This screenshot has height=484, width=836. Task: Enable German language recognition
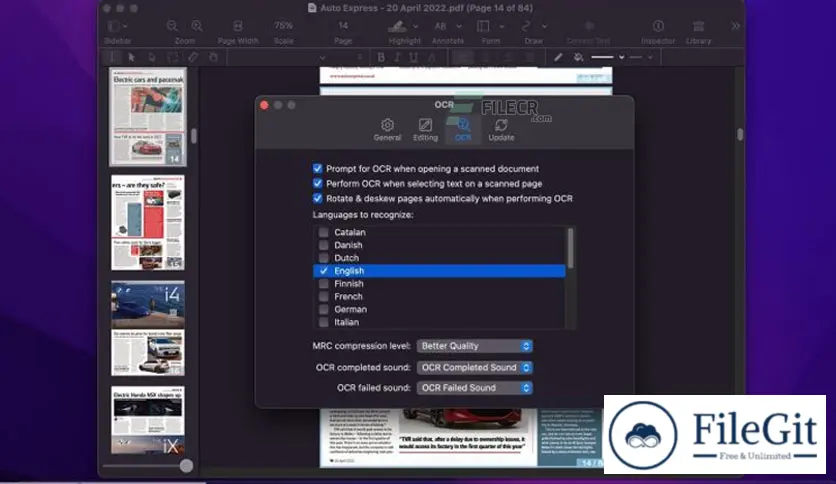pyautogui.click(x=323, y=309)
